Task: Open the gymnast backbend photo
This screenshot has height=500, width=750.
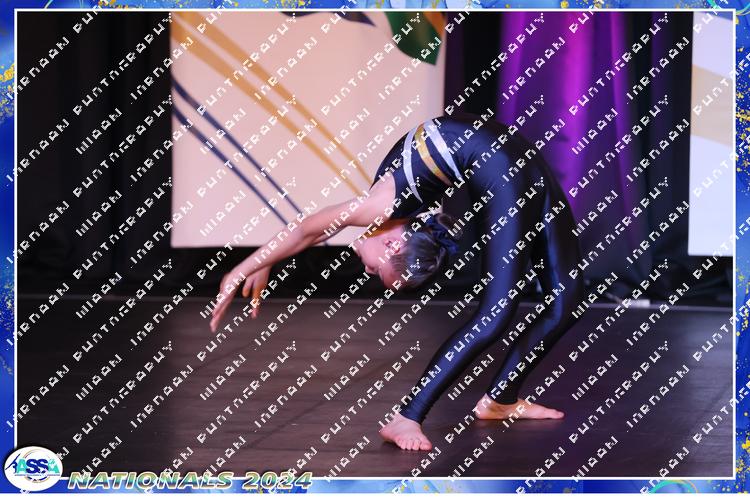Action: [375, 244]
